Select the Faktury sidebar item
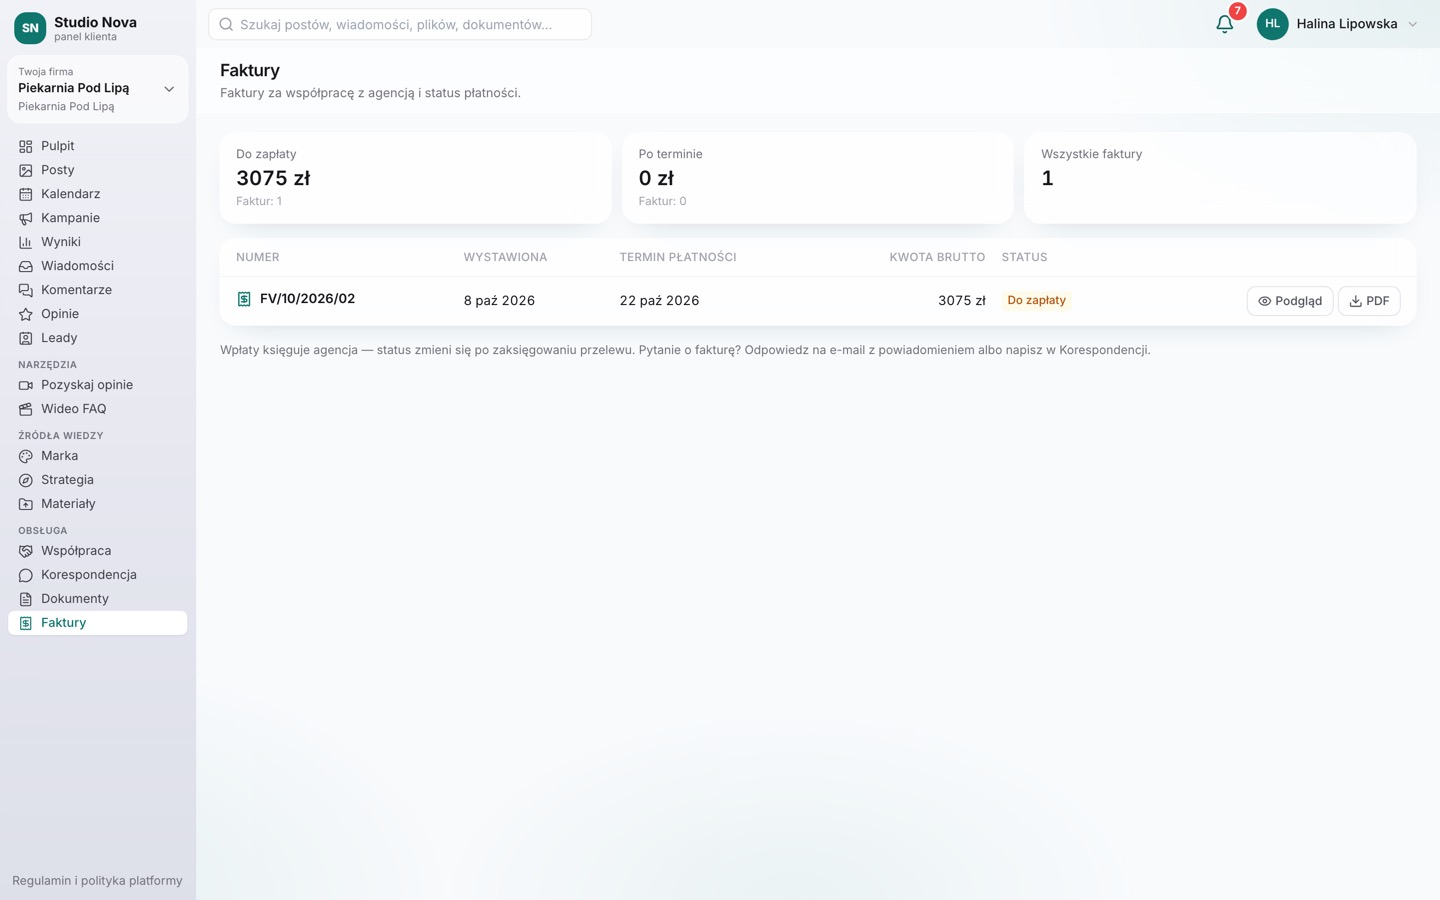 point(98,623)
